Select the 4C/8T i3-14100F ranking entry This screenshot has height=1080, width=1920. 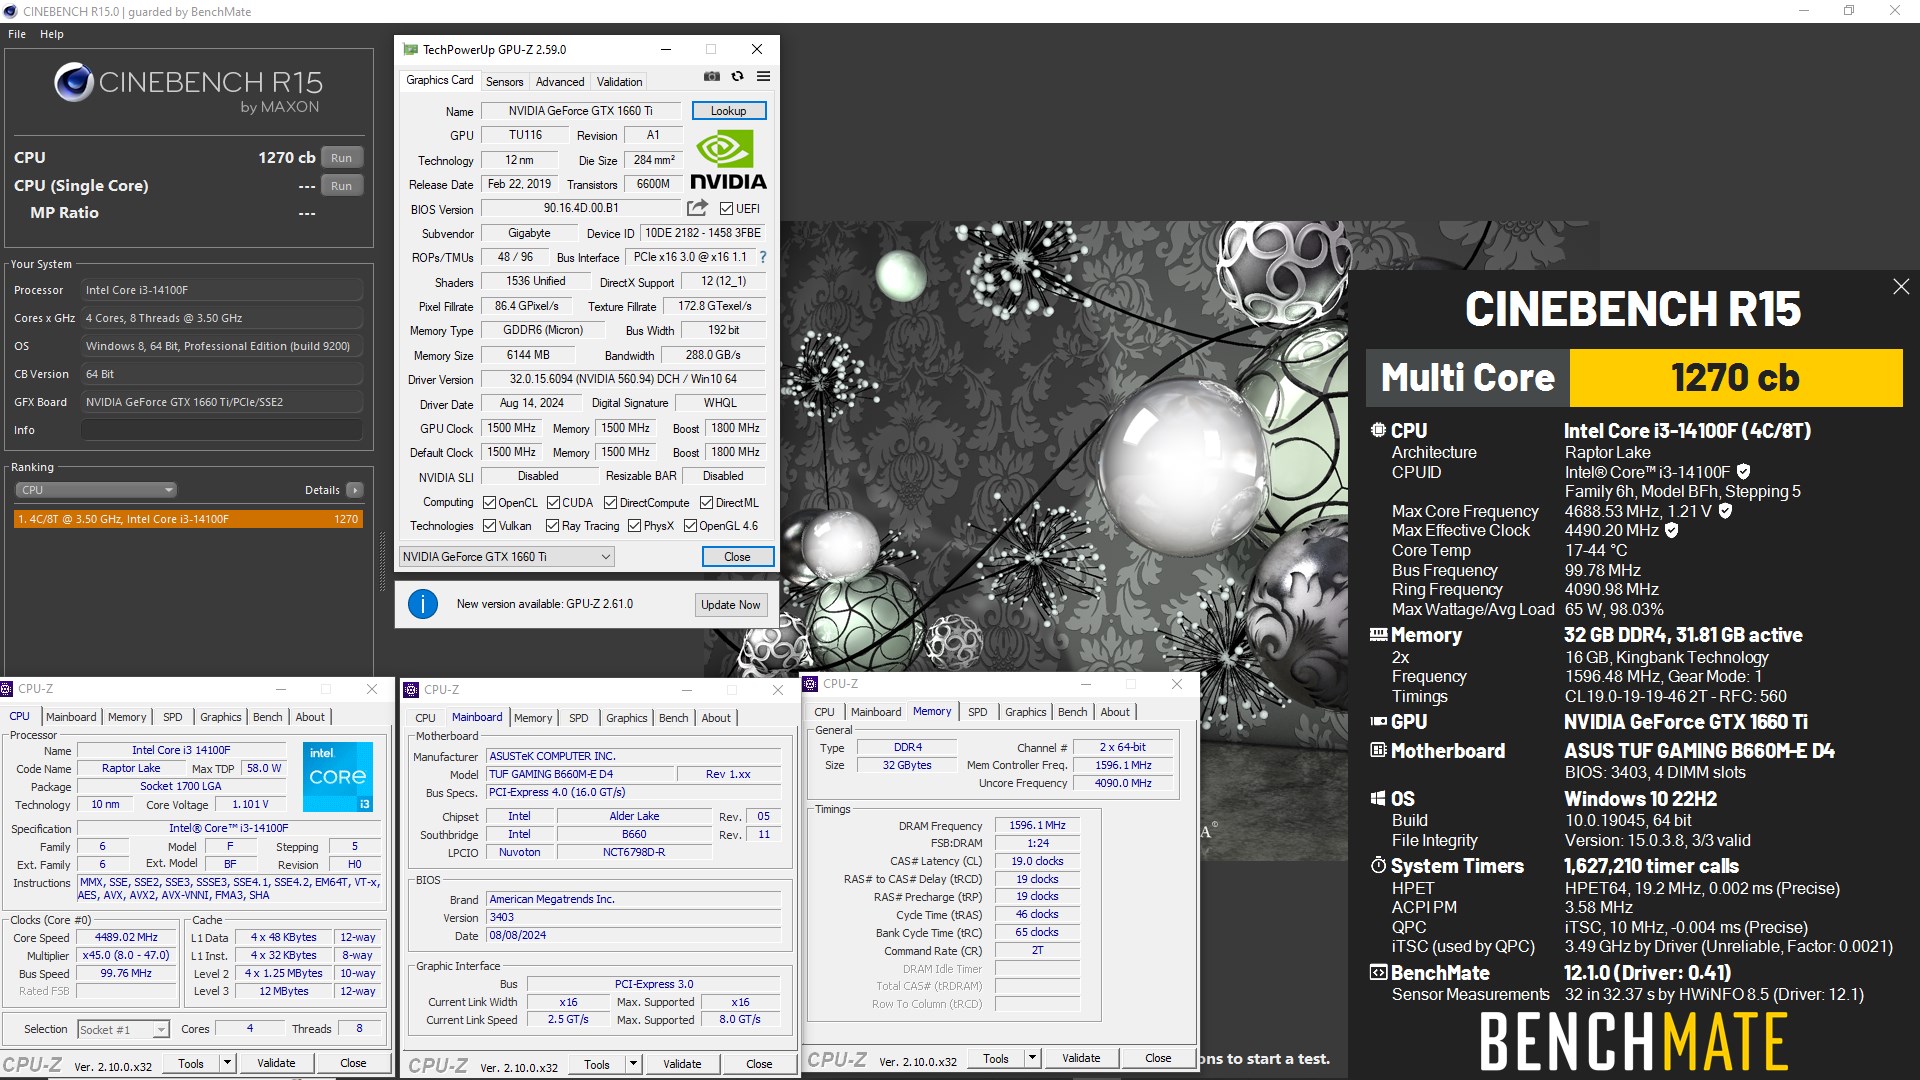[x=188, y=519]
